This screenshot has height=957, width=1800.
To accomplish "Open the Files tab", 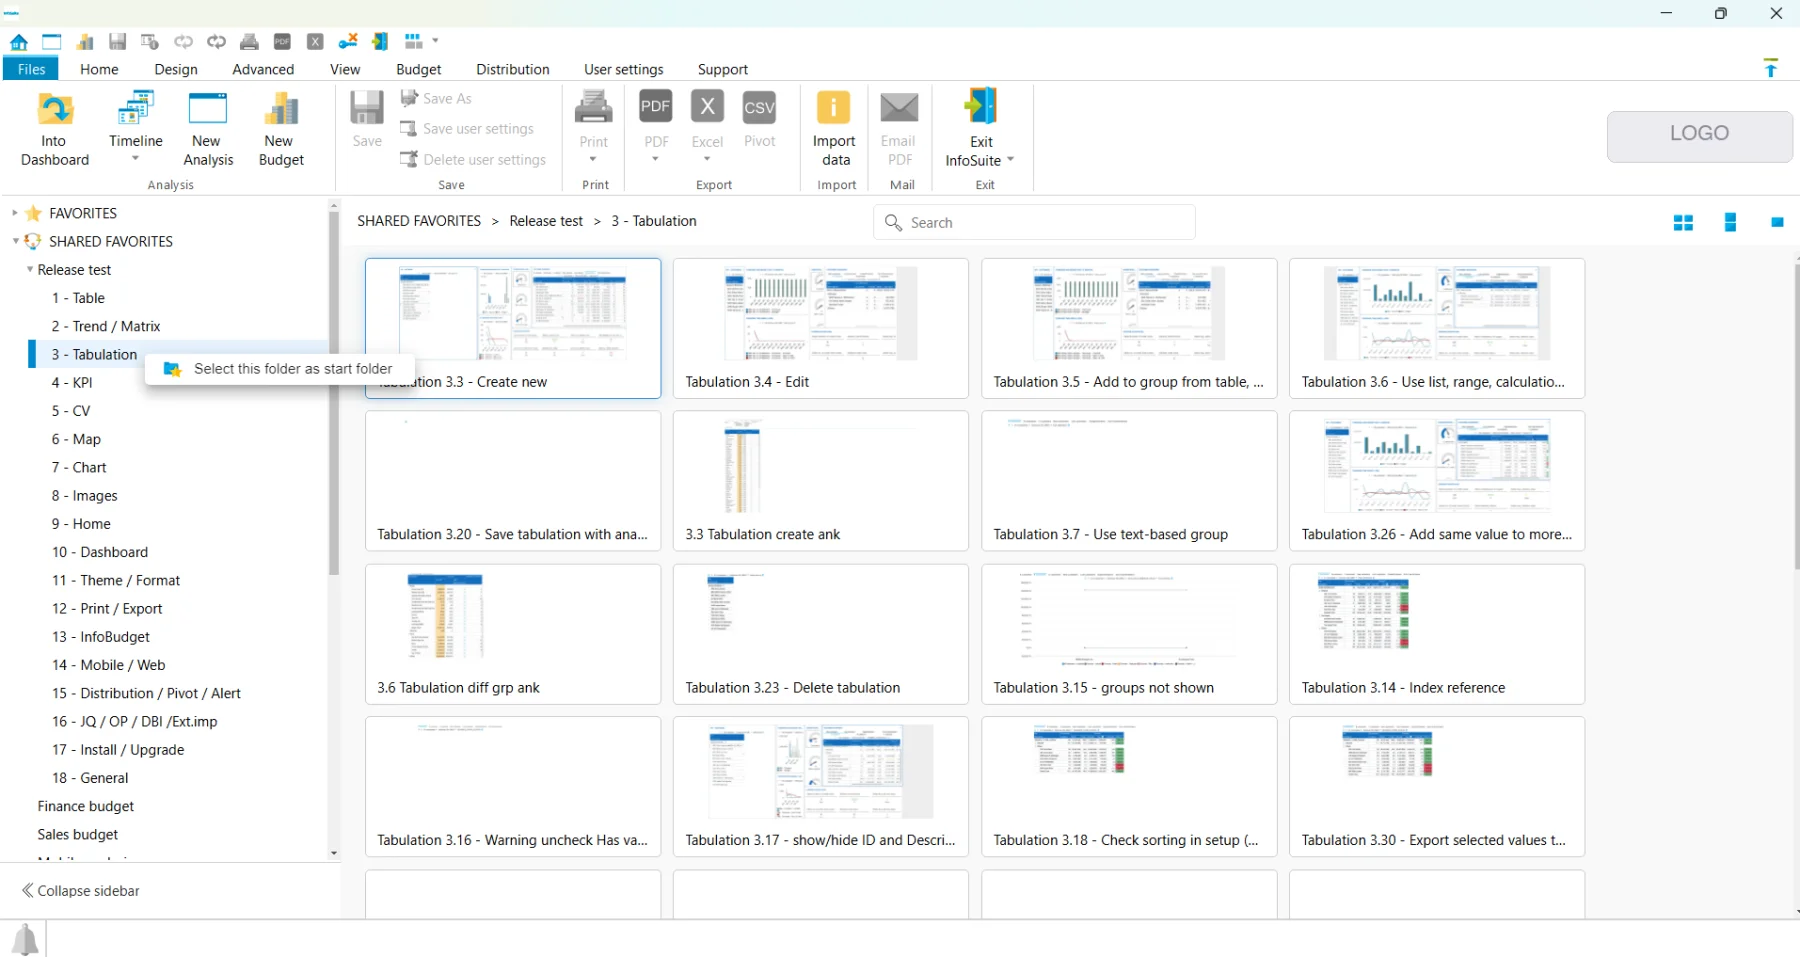I will click(31, 69).
